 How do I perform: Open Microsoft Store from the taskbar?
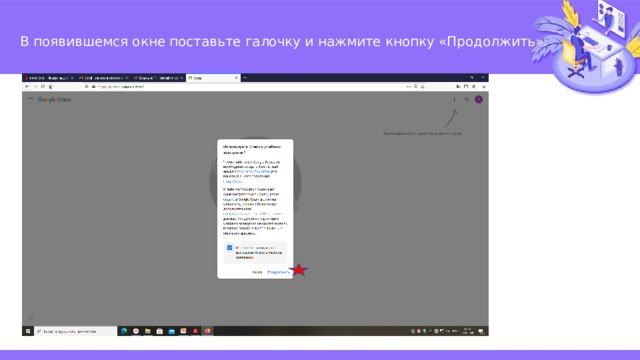point(160,331)
